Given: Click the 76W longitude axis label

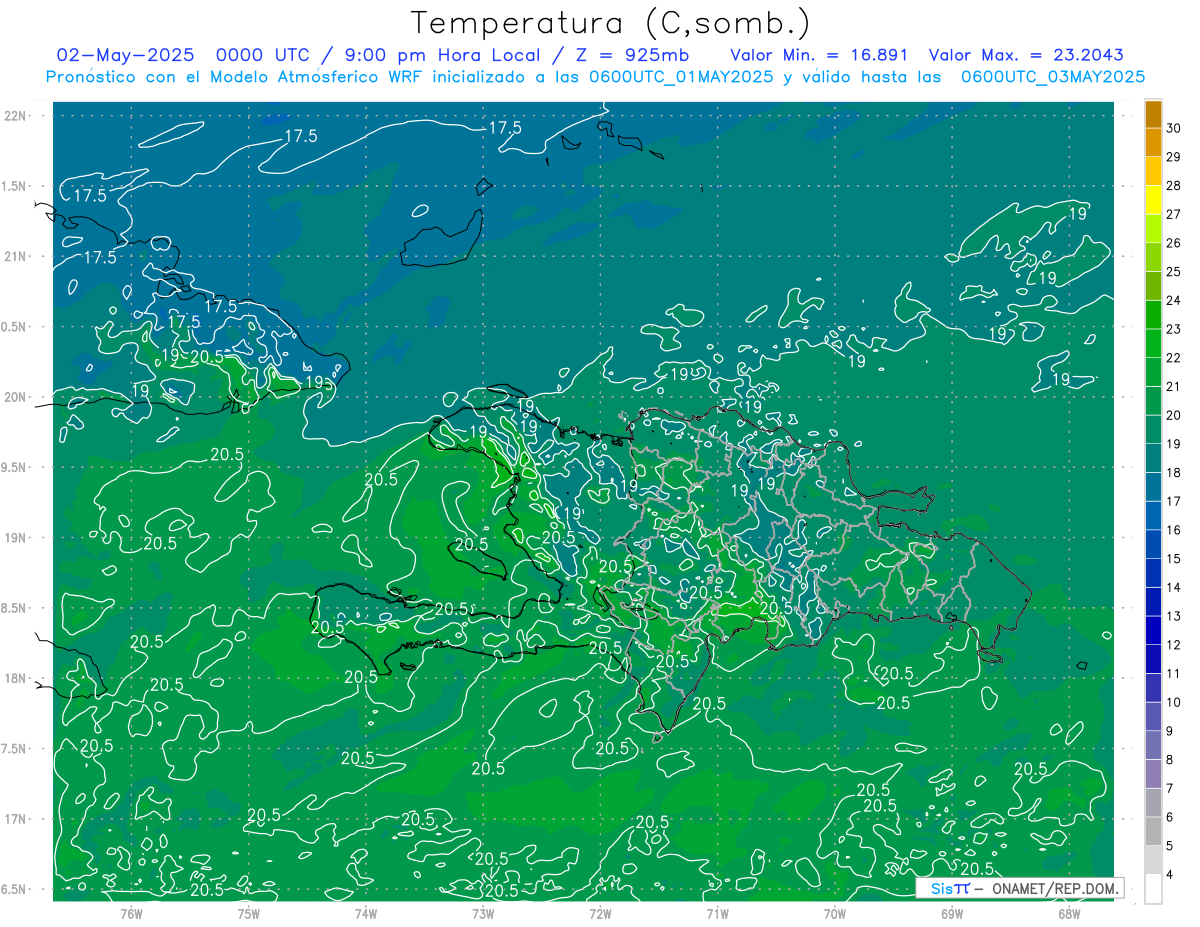Looking at the screenshot, I should click(131, 913).
